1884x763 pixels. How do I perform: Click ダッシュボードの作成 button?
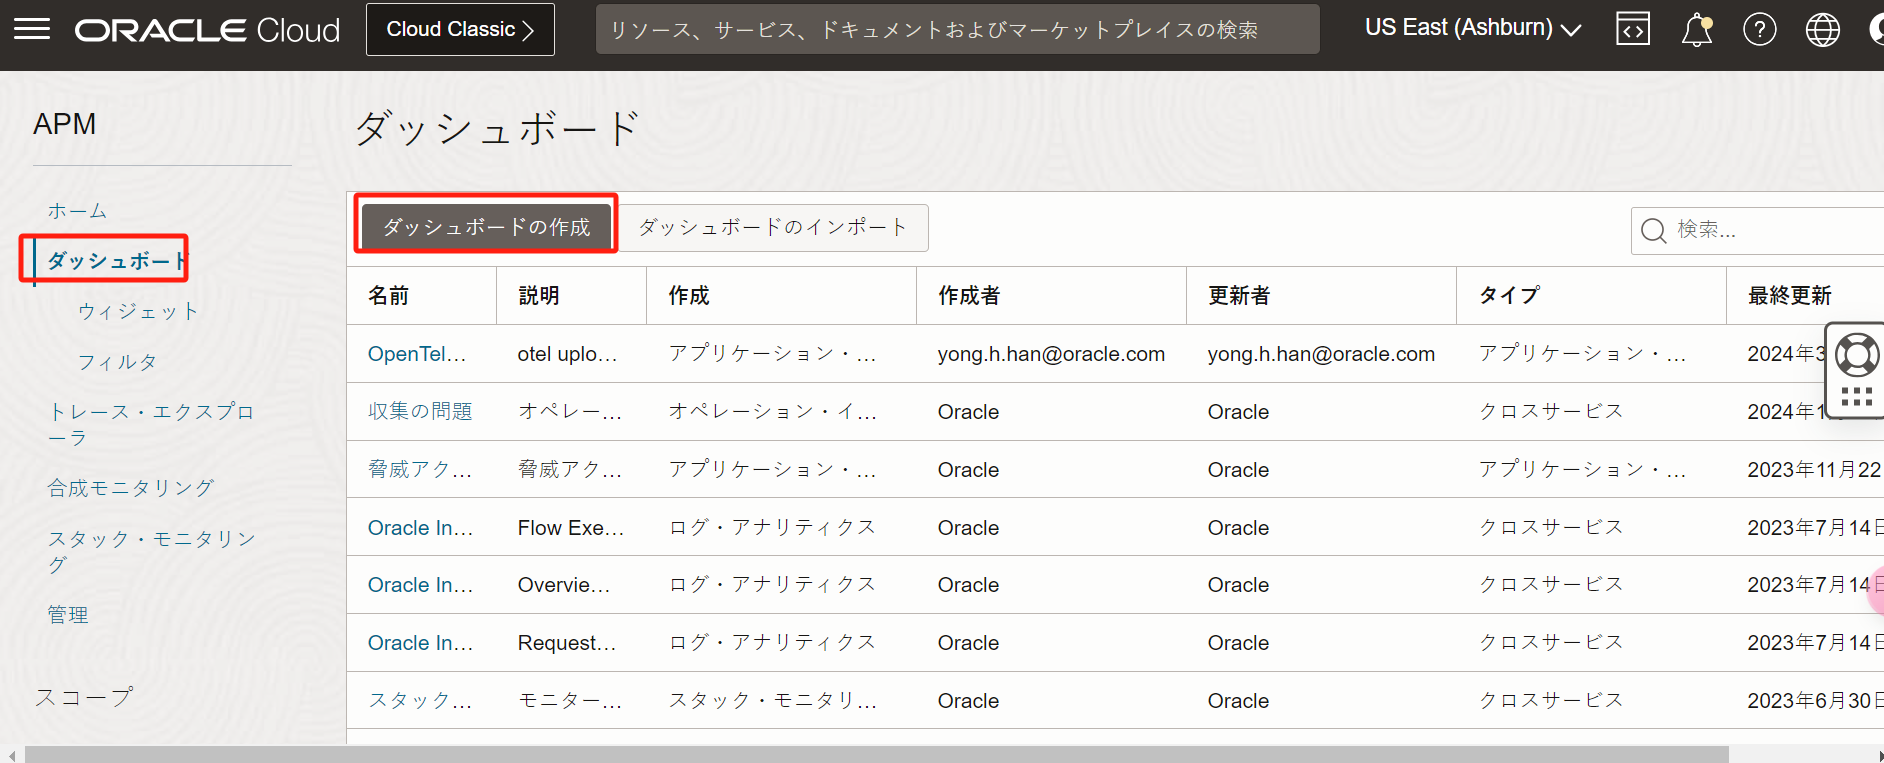coord(487,227)
